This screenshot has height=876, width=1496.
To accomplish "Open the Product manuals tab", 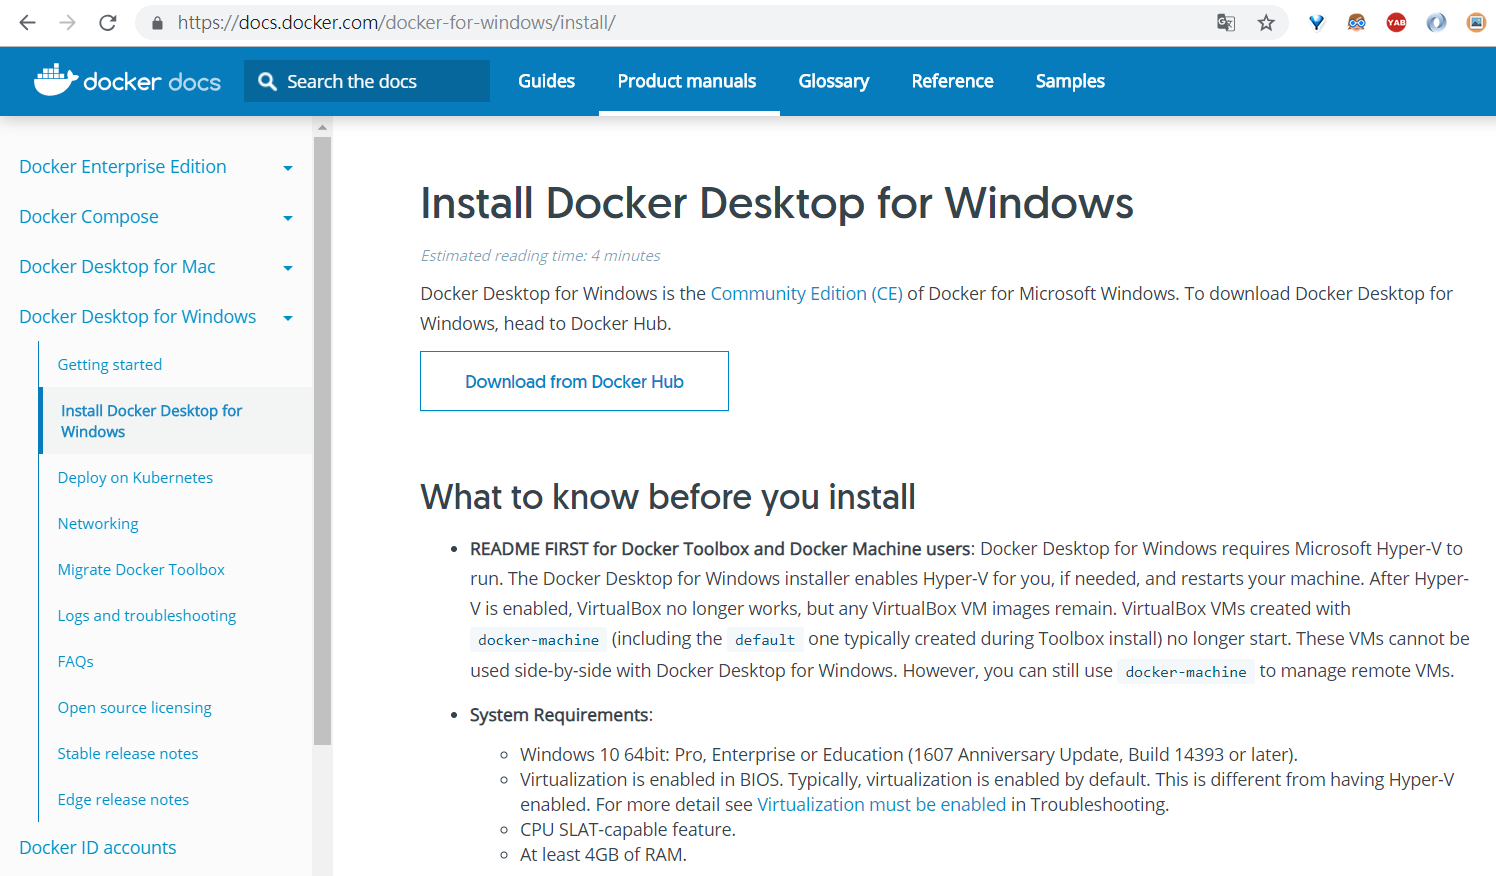I will [x=687, y=81].
